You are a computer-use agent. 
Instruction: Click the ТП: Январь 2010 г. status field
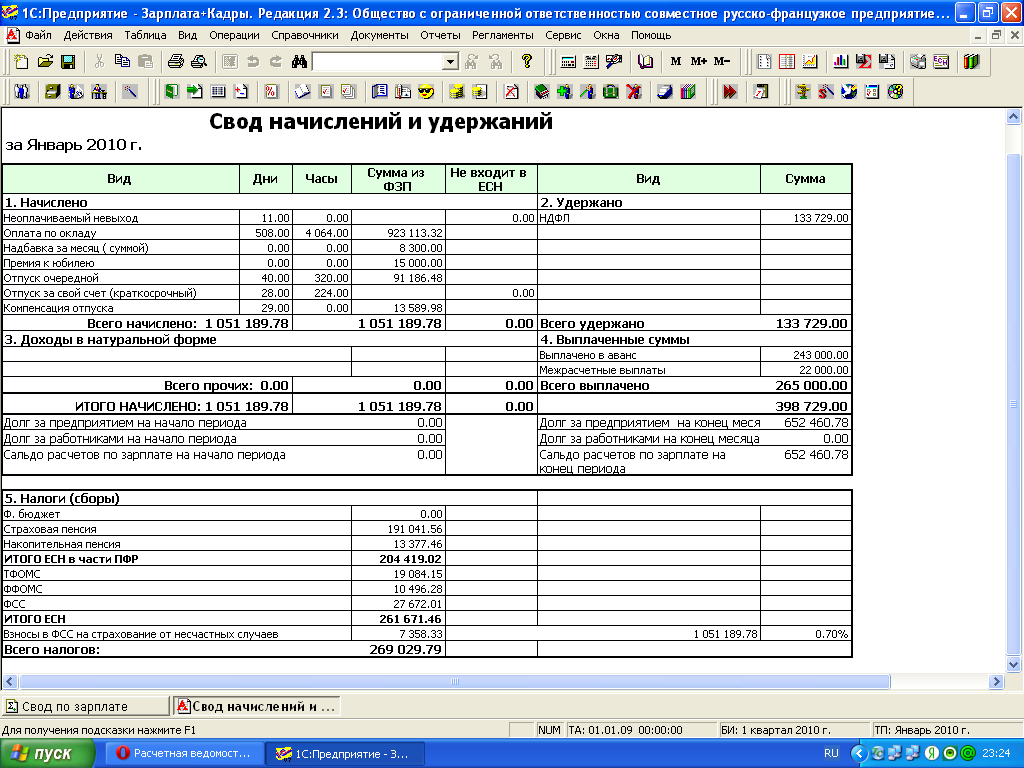[x=946, y=729]
